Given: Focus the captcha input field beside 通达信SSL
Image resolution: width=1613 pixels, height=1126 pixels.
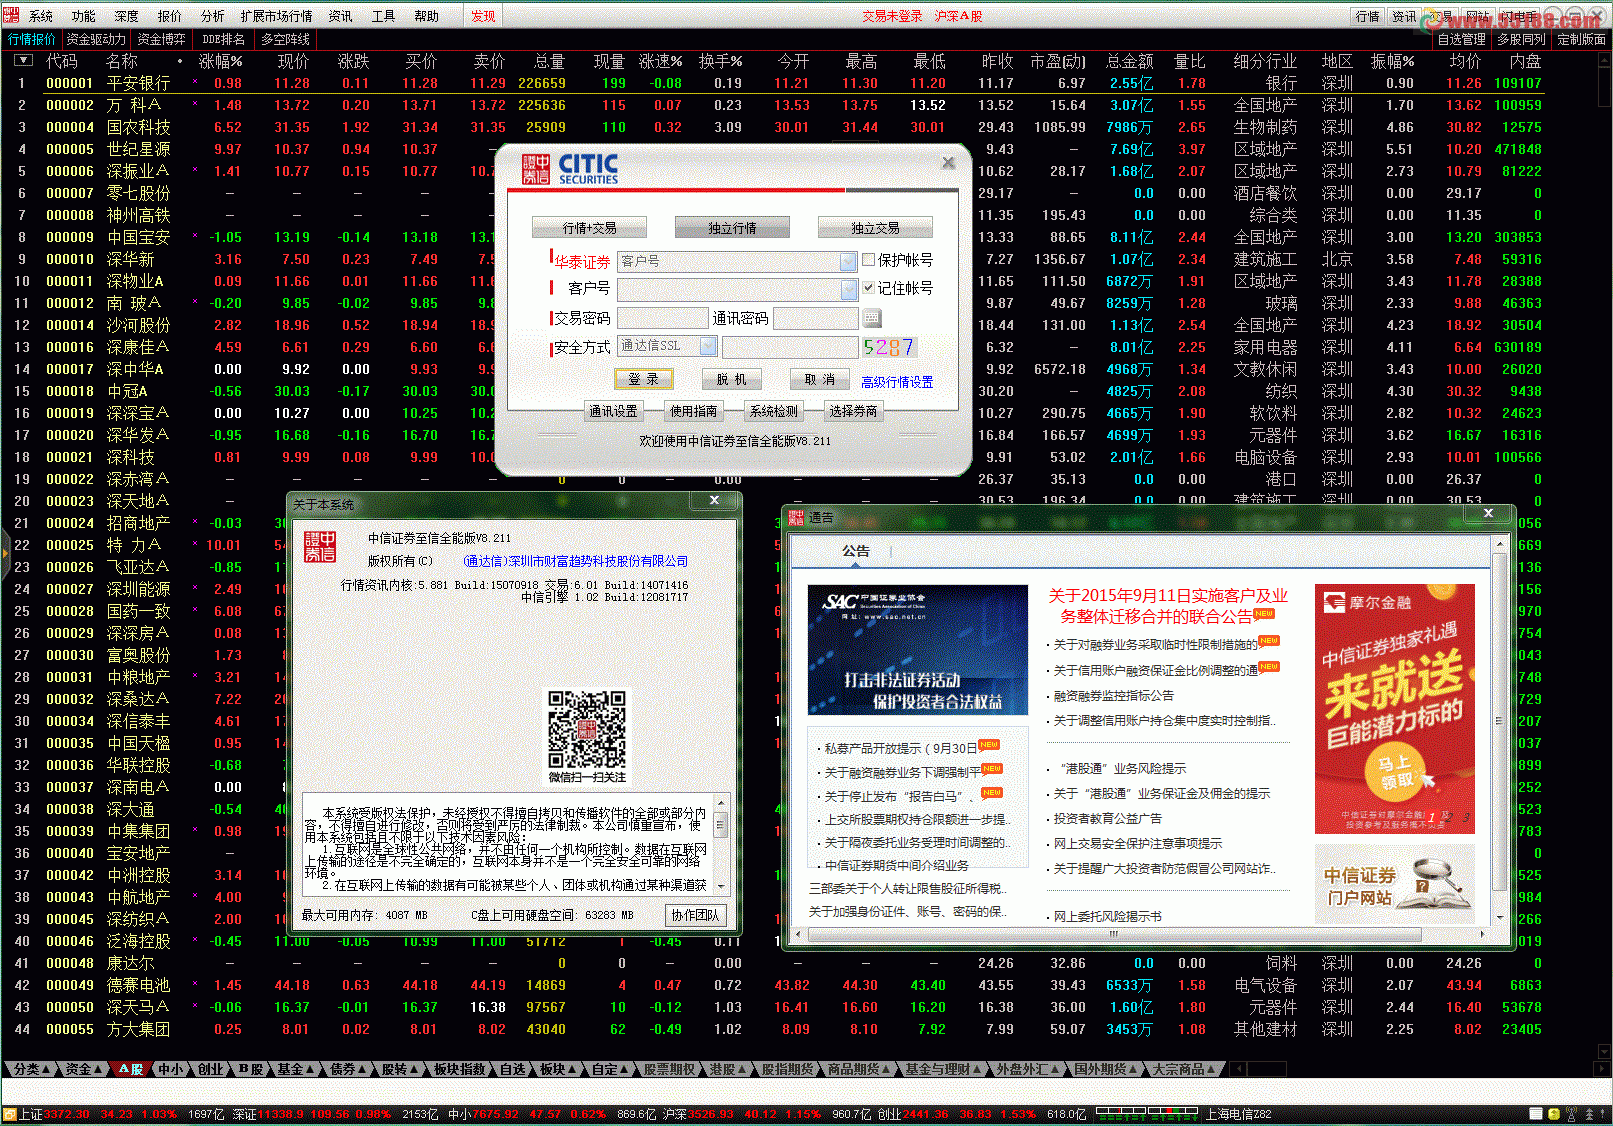Looking at the screenshot, I should 791,346.
